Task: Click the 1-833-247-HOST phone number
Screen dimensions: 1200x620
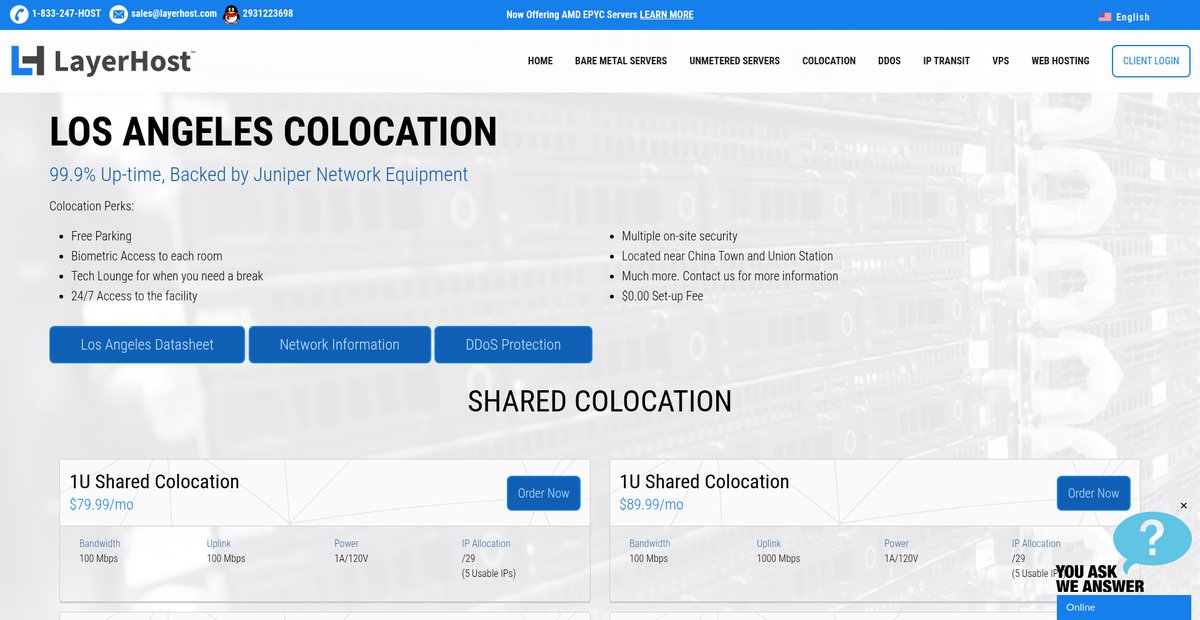Action: click(66, 14)
